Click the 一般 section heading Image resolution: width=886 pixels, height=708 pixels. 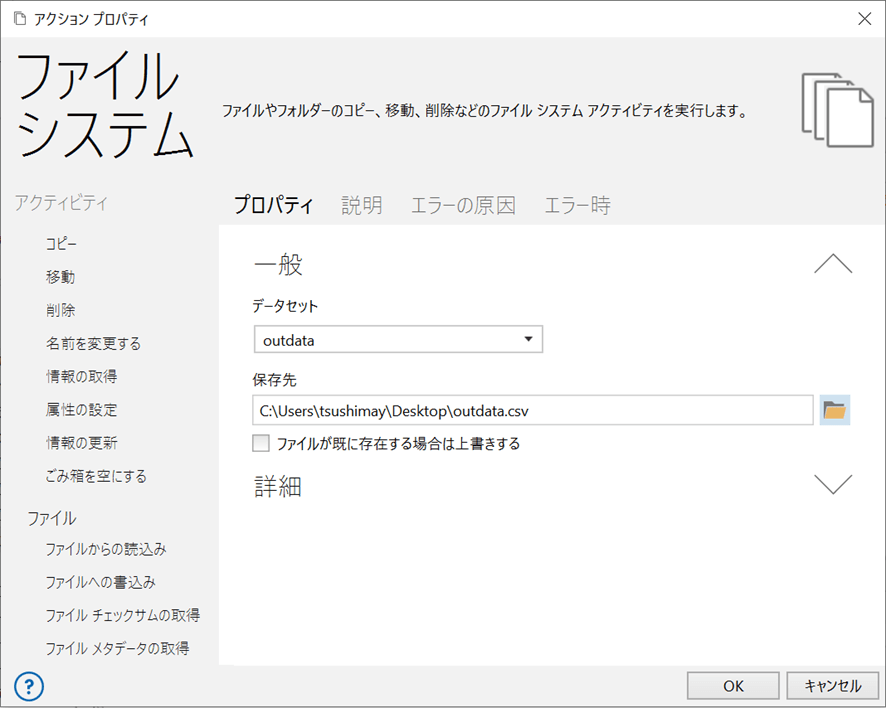(278, 265)
